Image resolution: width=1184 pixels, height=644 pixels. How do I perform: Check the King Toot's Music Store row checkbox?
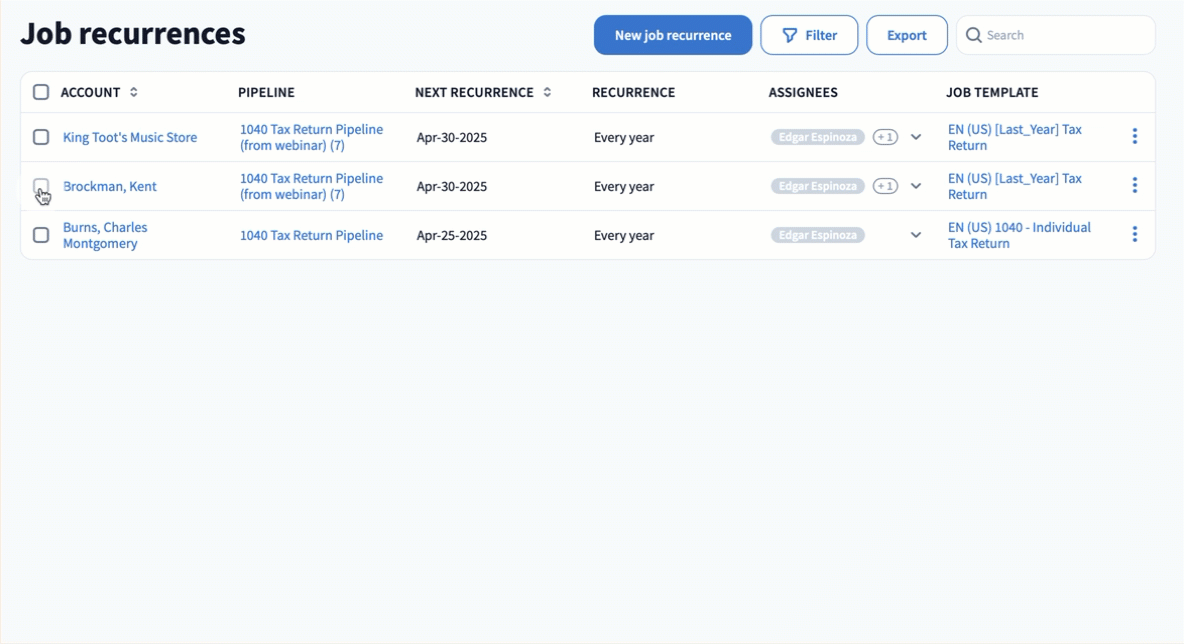pyautogui.click(x=41, y=137)
